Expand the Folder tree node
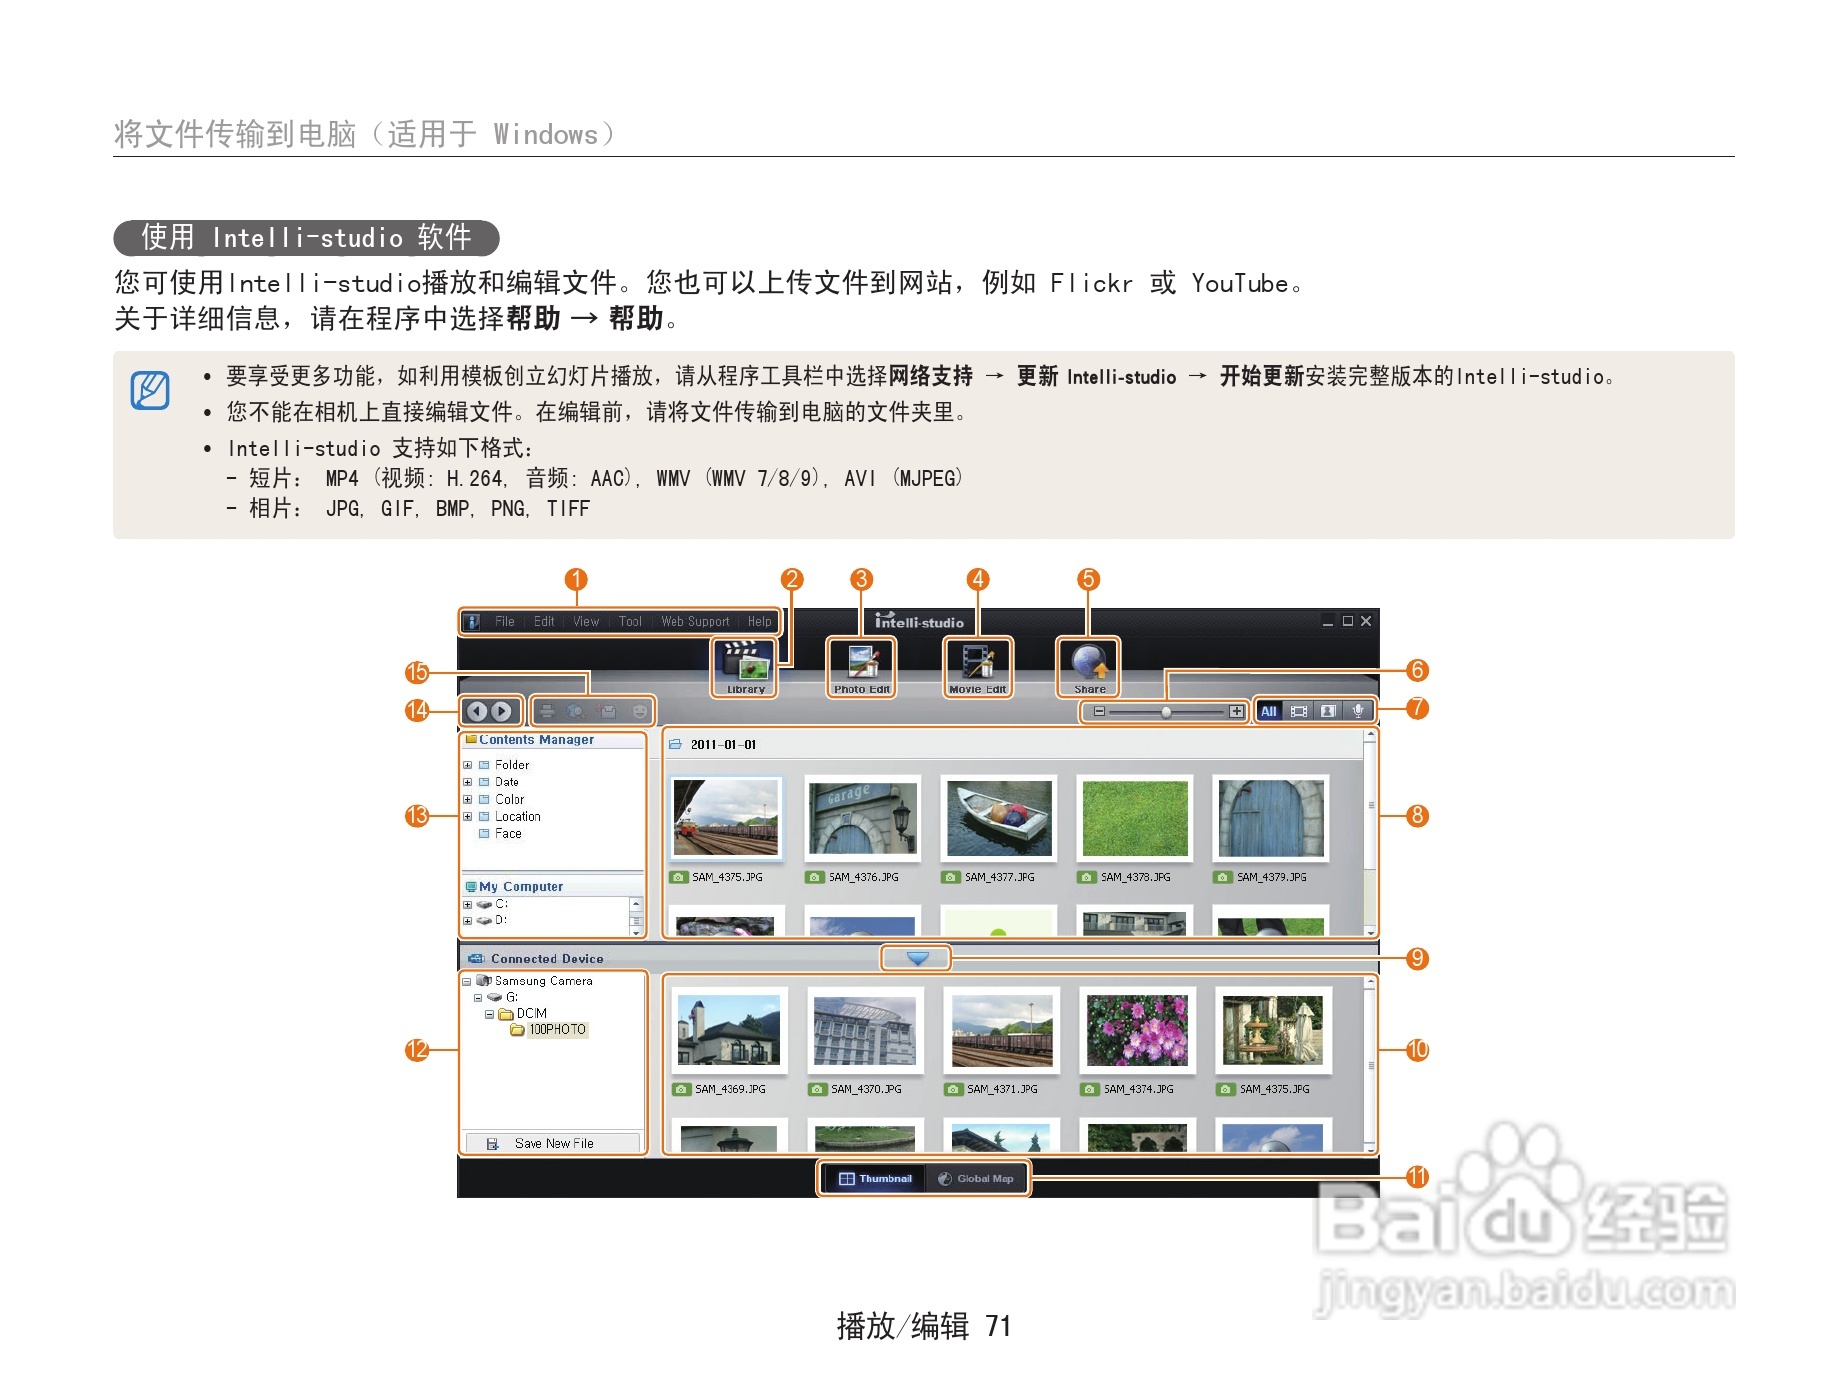 coord(467,765)
